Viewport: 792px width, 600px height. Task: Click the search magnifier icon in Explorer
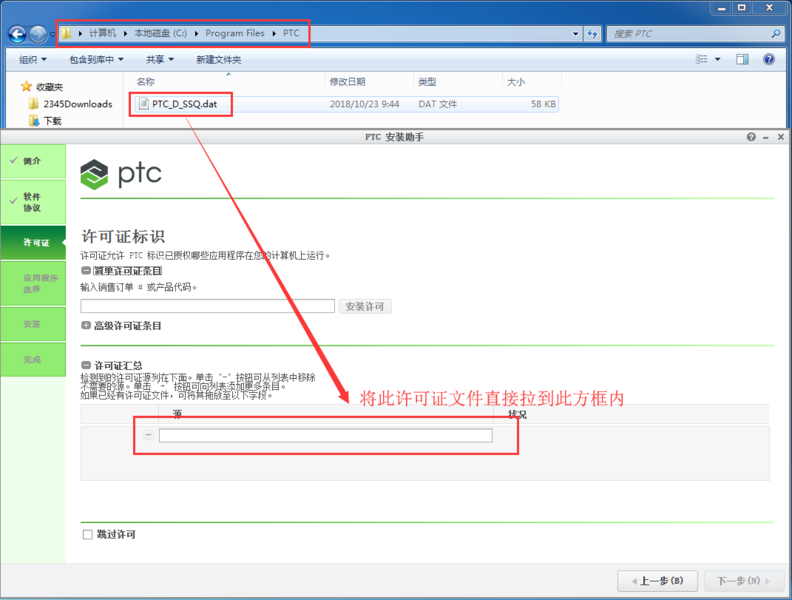pos(775,33)
